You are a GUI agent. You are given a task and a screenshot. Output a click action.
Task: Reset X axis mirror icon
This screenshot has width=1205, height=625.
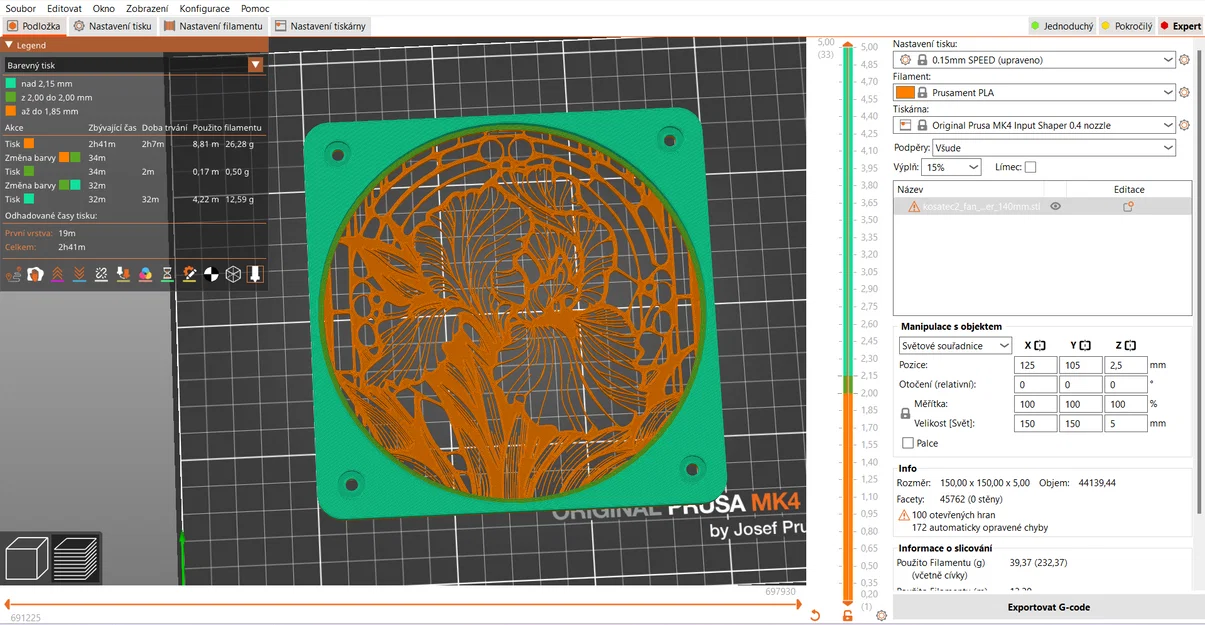tap(1040, 346)
